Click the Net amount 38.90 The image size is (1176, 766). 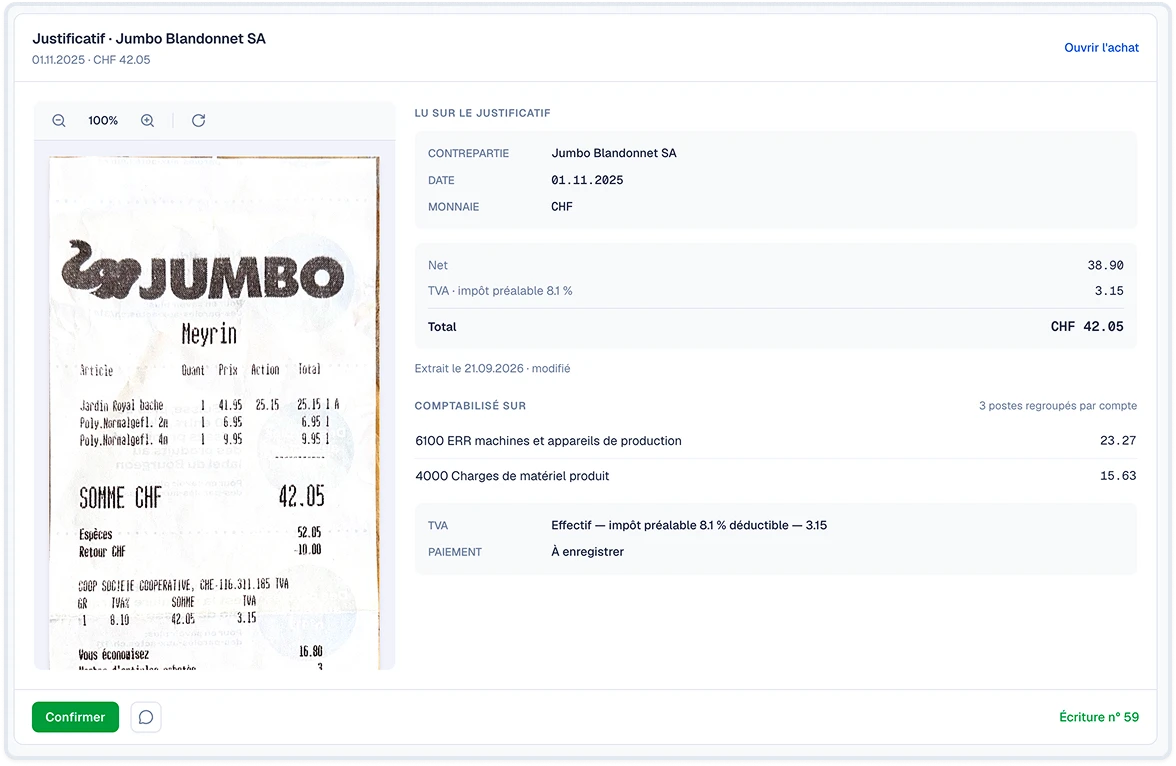click(1106, 266)
